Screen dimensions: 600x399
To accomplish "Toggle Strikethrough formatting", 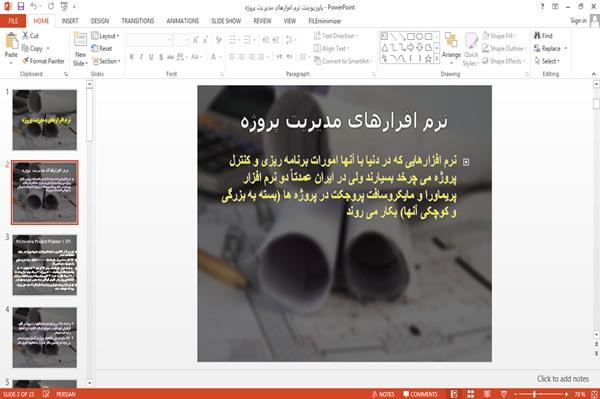I will [171, 57].
